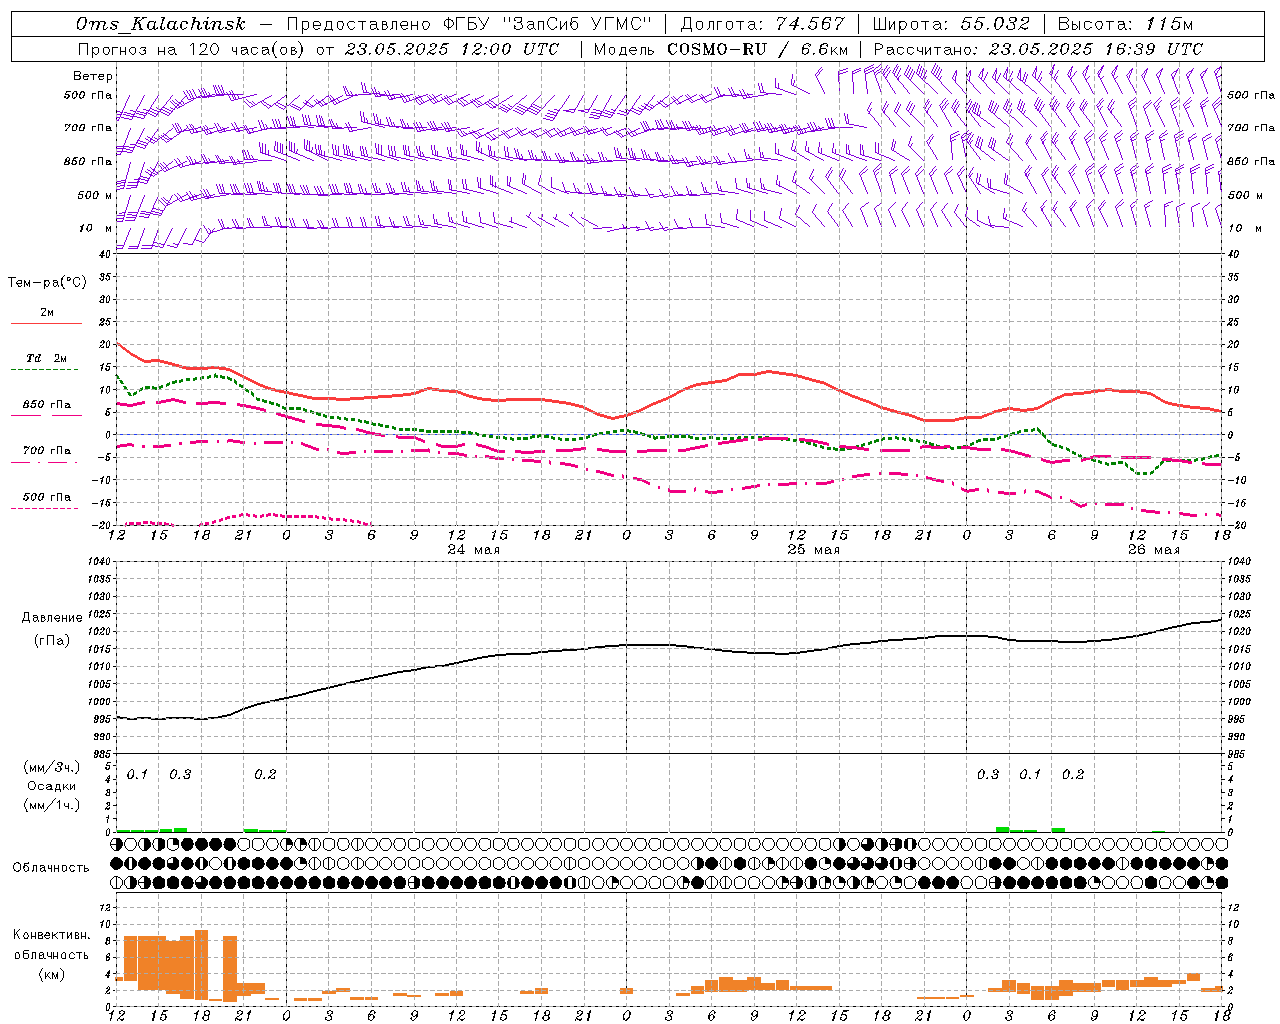The image size is (1280, 1024).
Task: Click the "(мм/3ч.)" precipitation unit label
Action: click(52, 767)
